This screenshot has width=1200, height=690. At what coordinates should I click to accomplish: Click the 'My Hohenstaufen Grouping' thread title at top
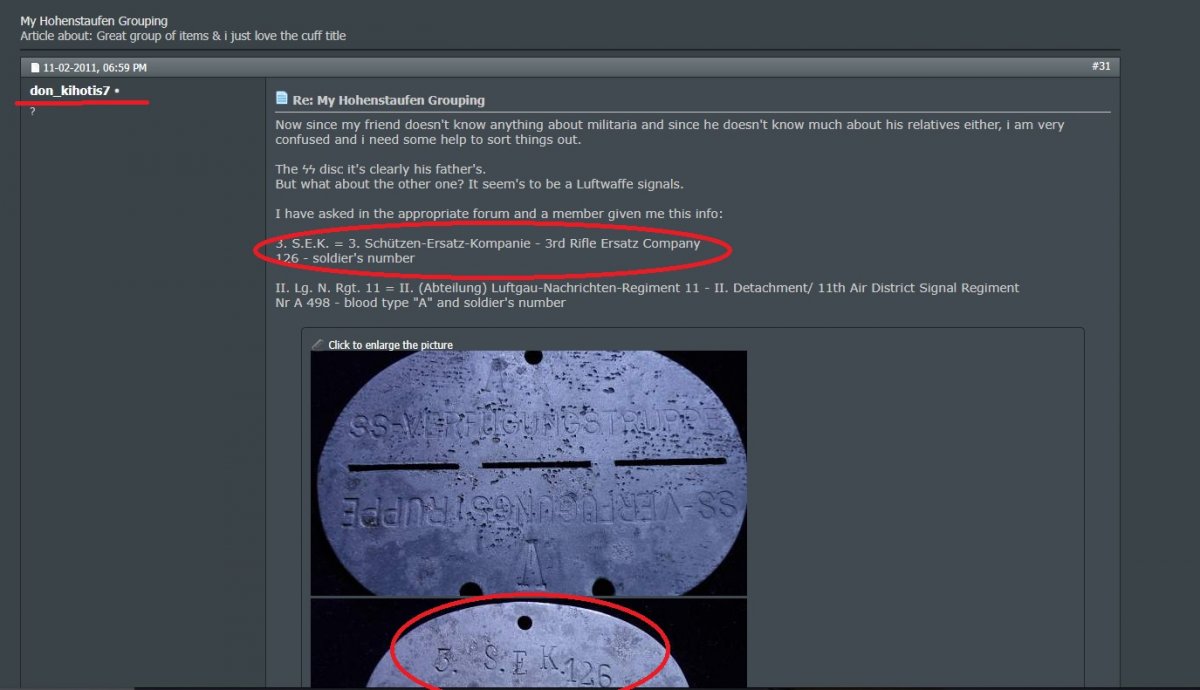94,21
